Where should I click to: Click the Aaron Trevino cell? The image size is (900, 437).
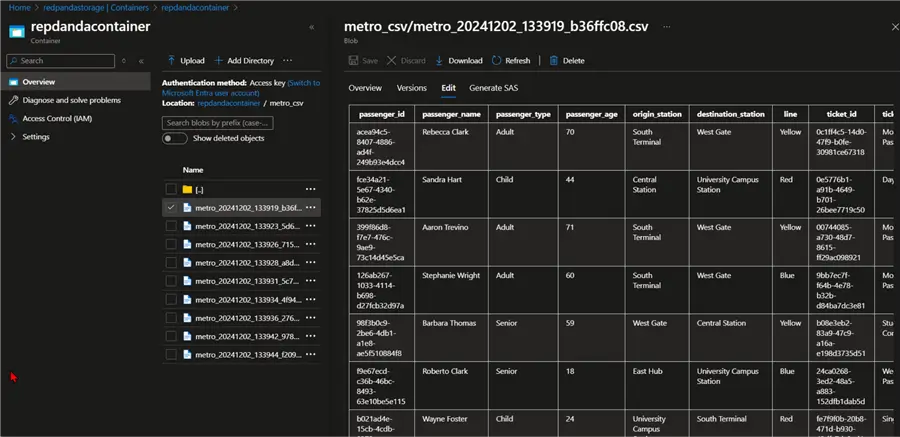451,242
